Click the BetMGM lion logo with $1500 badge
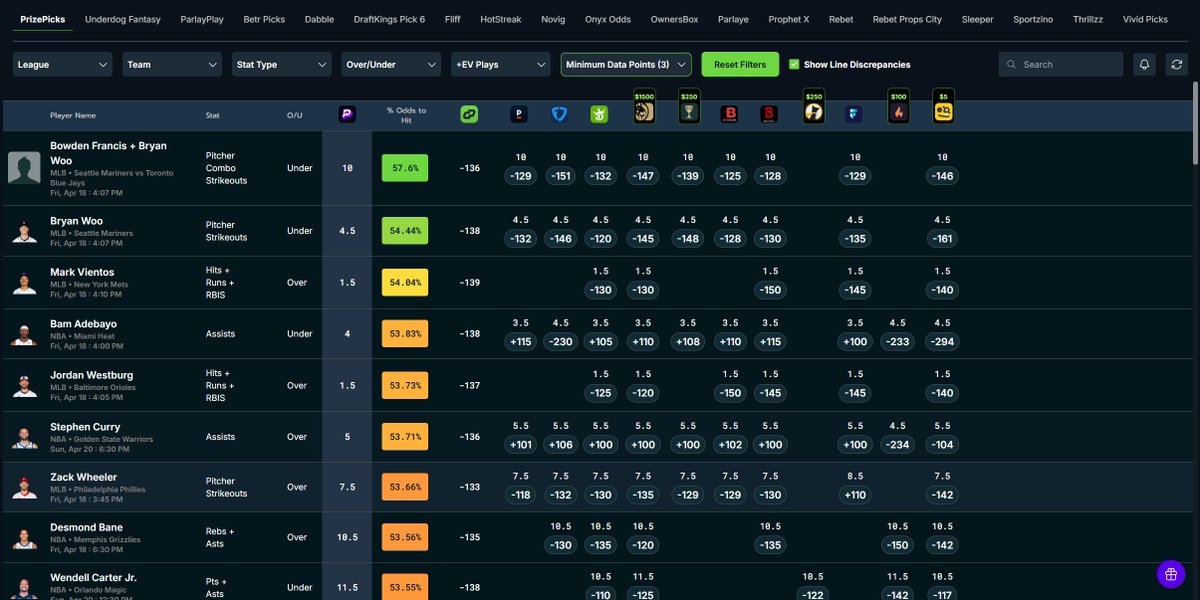The width and height of the screenshot is (1200, 600). point(644,107)
